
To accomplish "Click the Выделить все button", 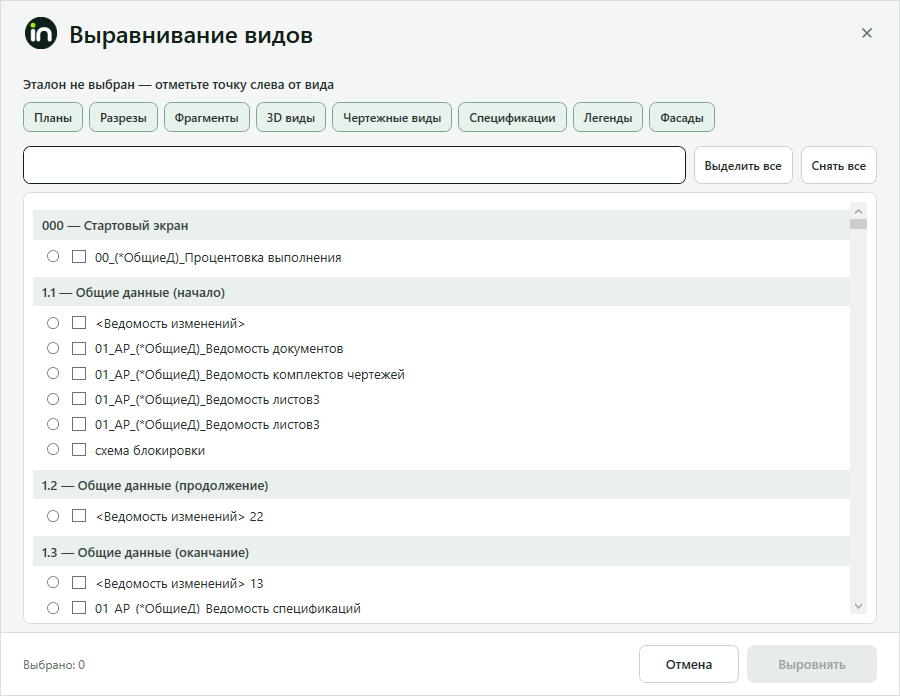I will pyautogui.click(x=743, y=165).
